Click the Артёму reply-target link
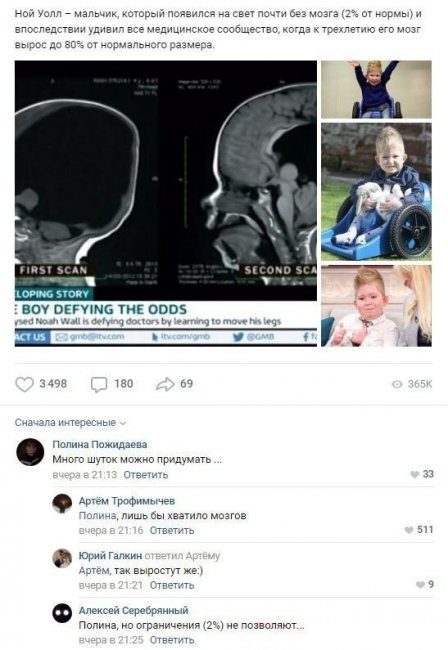 coord(203,555)
